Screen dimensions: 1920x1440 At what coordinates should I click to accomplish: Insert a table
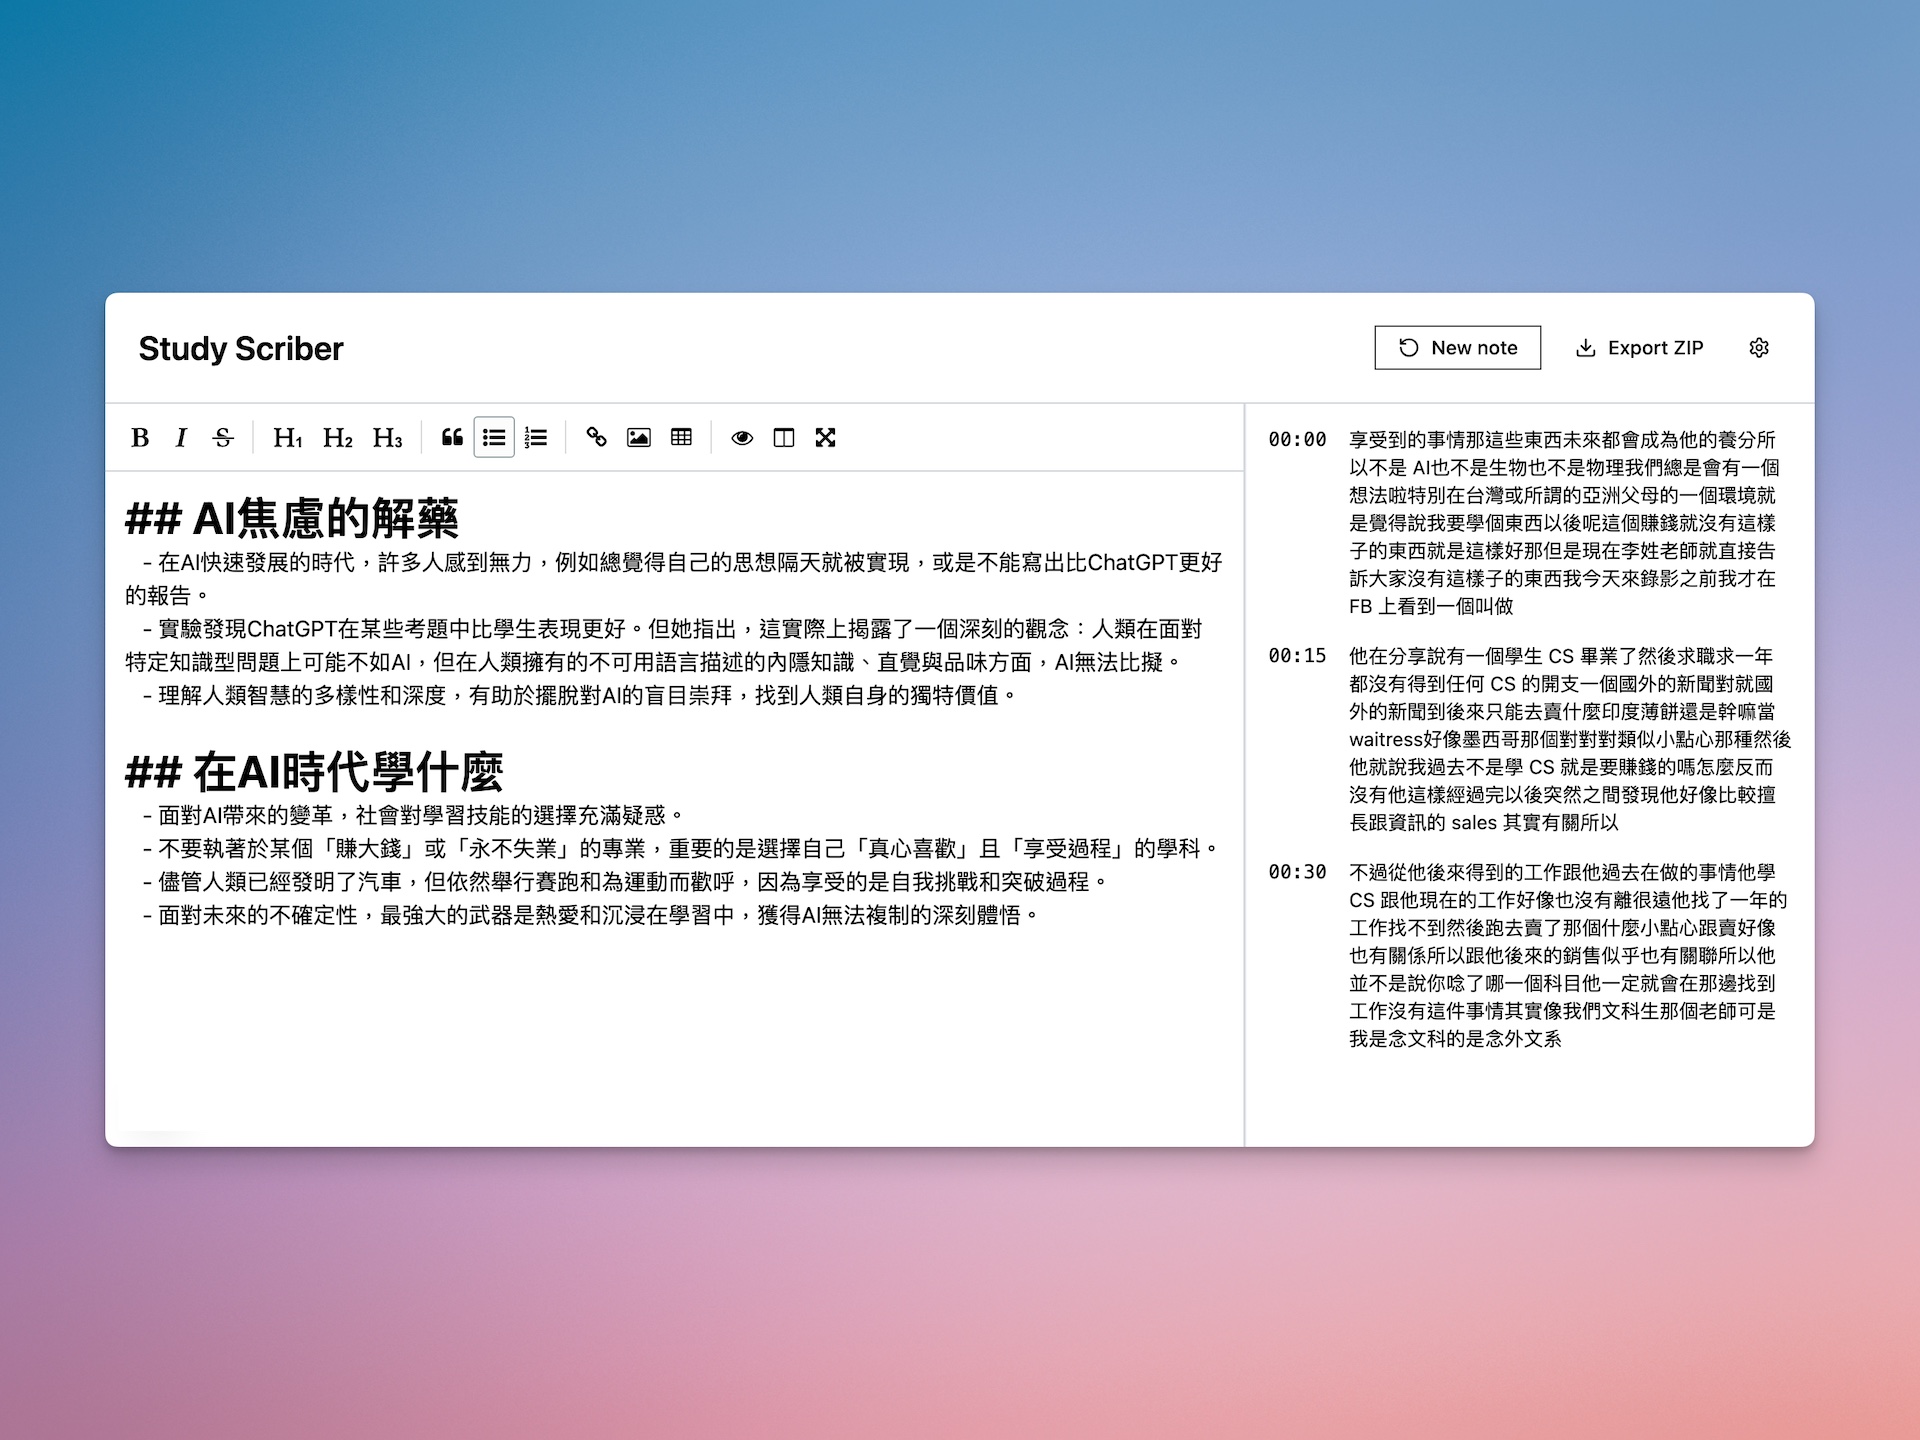[x=681, y=438]
